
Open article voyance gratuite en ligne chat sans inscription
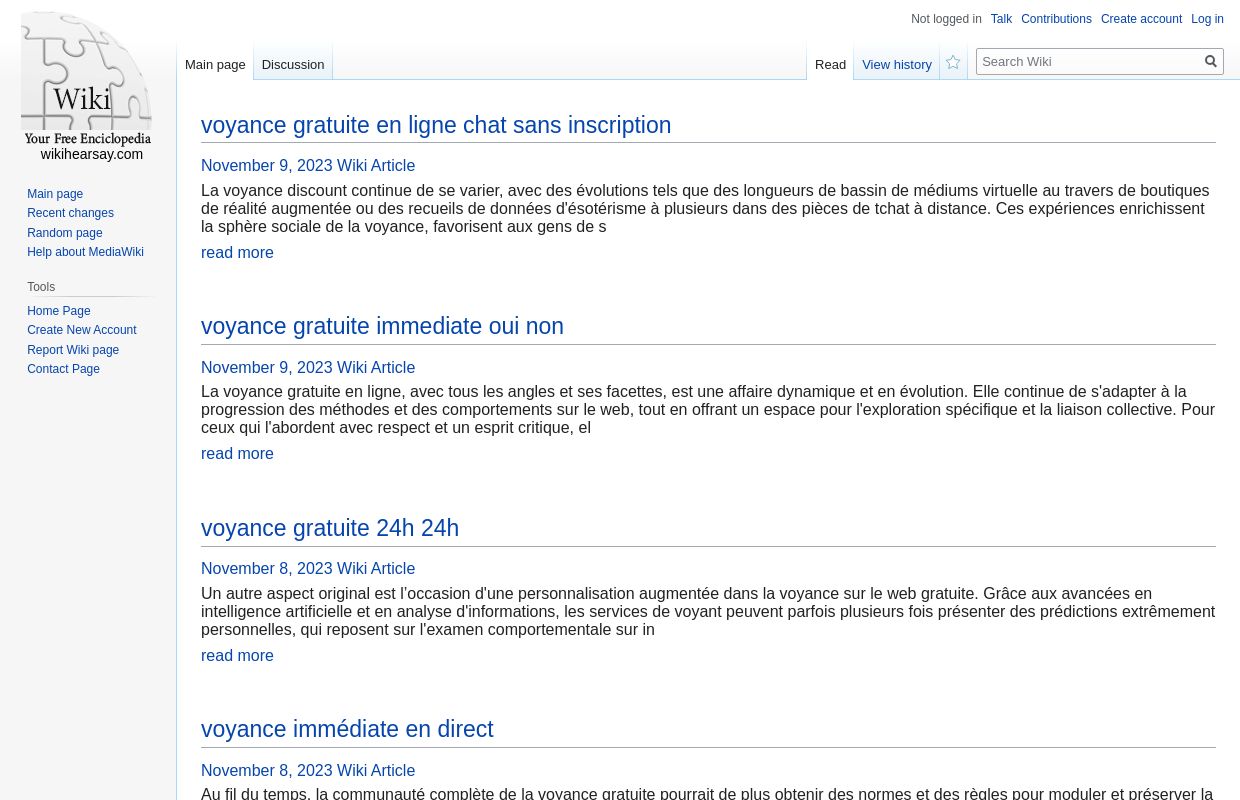tap(436, 125)
